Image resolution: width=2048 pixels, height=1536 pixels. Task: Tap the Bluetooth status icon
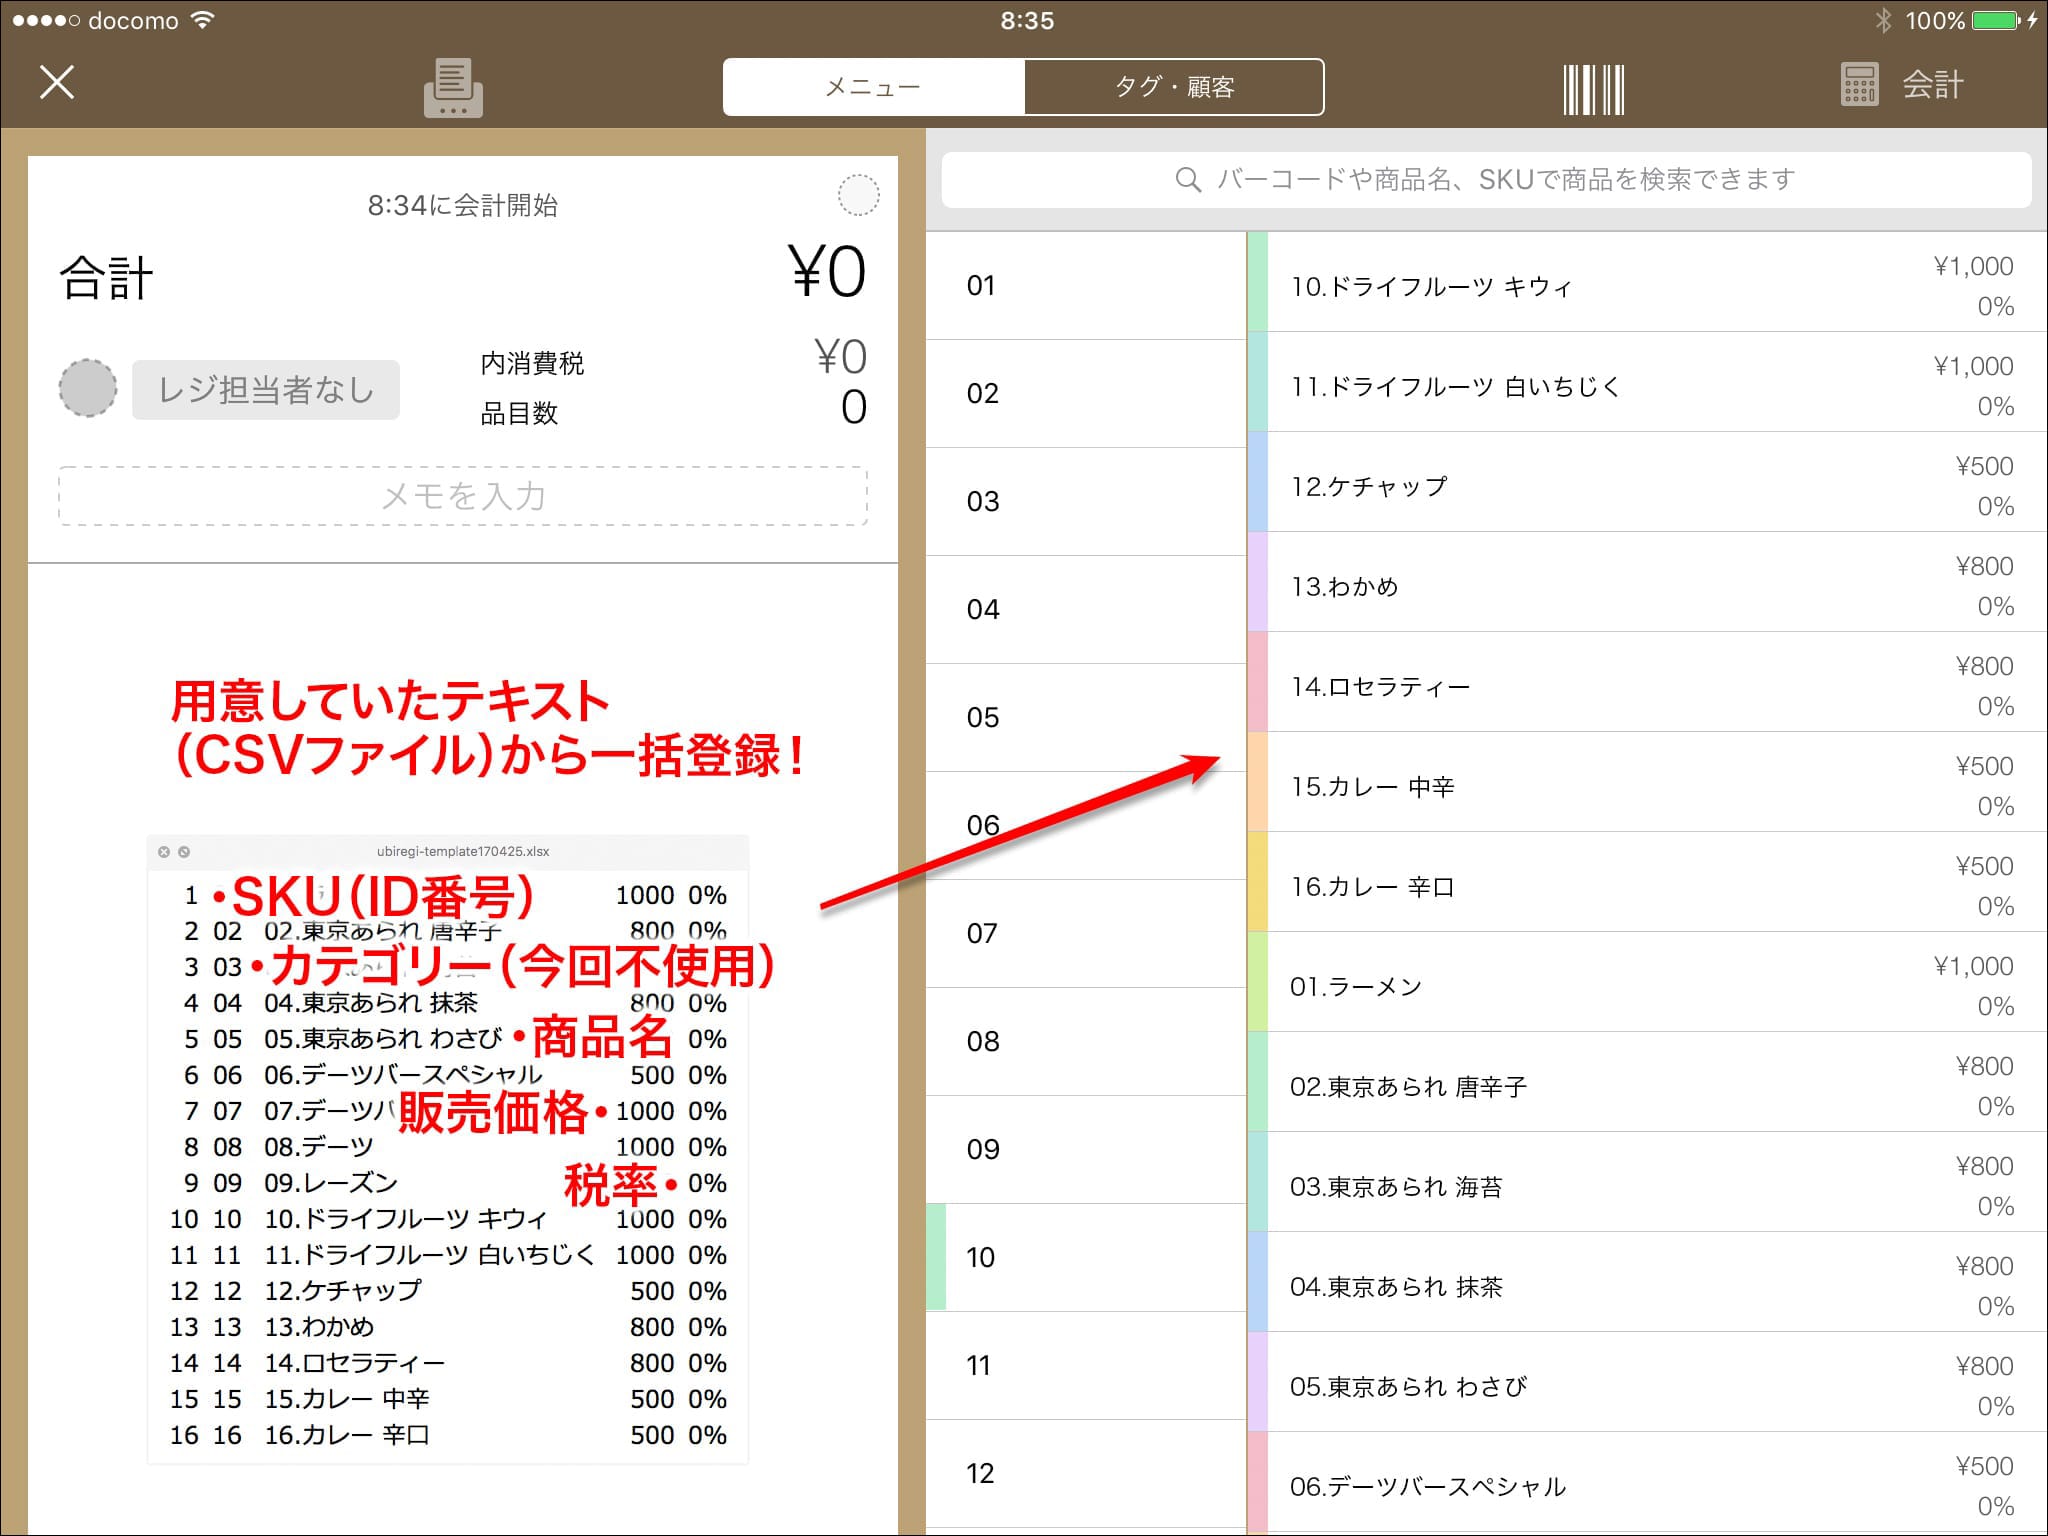coord(1883,20)
